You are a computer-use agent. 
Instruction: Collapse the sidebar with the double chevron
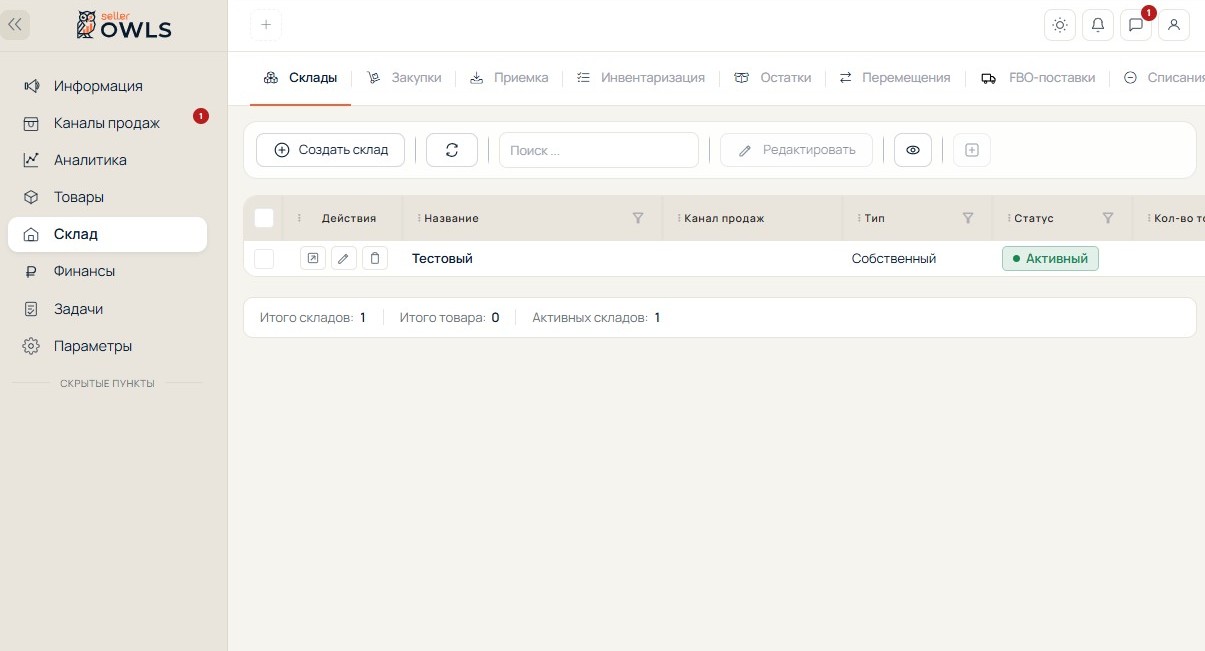(15, 24)
